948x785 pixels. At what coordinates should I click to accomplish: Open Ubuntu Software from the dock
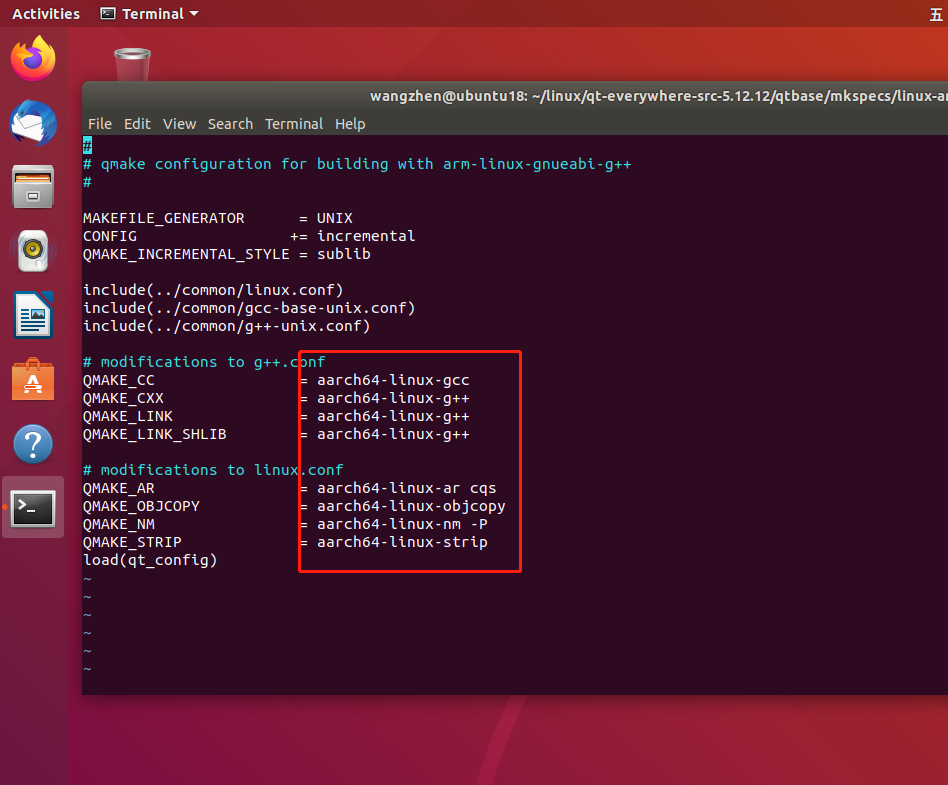coord(32,379)
